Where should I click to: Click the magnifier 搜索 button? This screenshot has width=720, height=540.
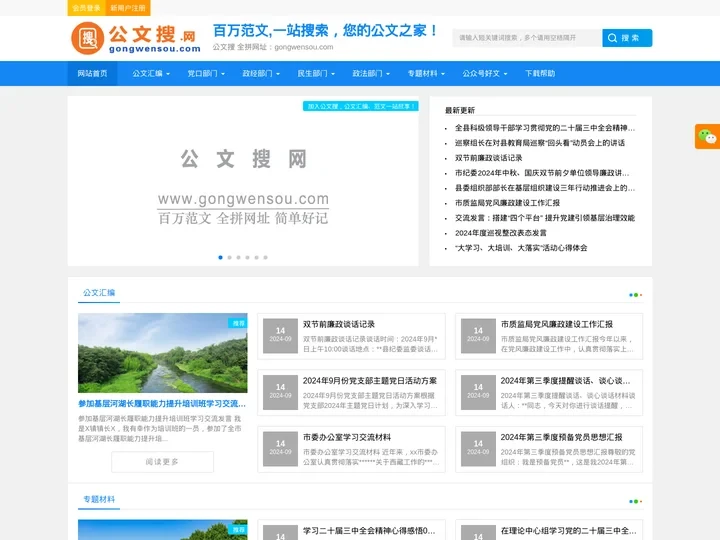pos(627,38)
